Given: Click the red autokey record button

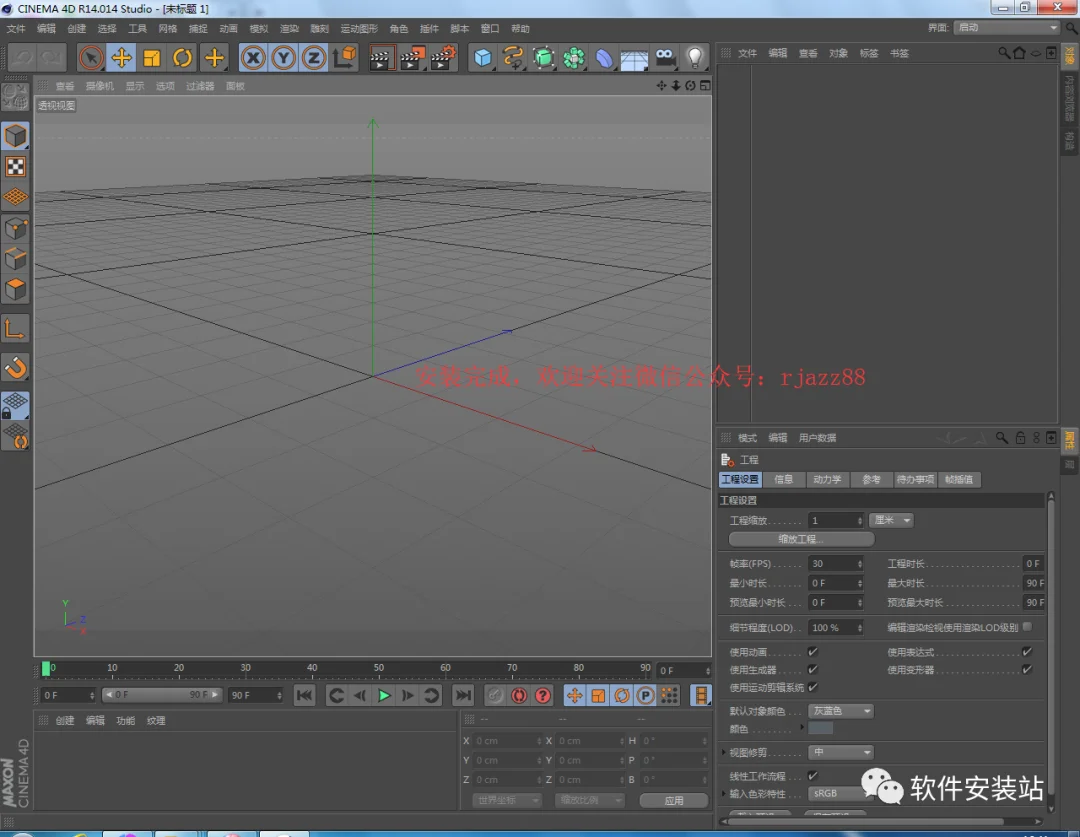Looking at the screenshot, I should pyautogui.click(x=519, y=696).
